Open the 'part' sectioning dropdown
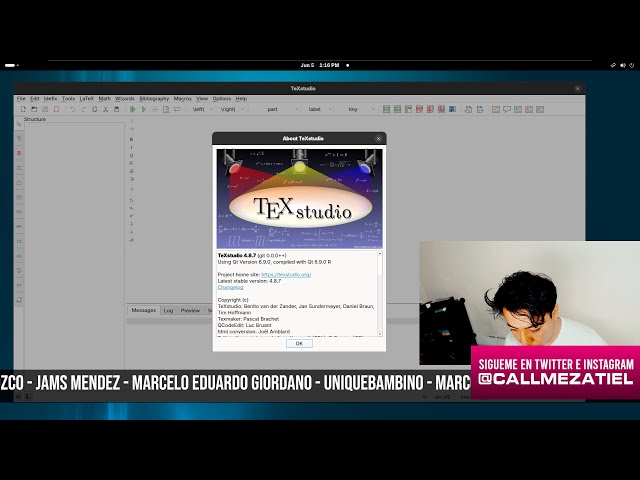The height and width of the screenshot is (480, 640). tap(277, 109)
